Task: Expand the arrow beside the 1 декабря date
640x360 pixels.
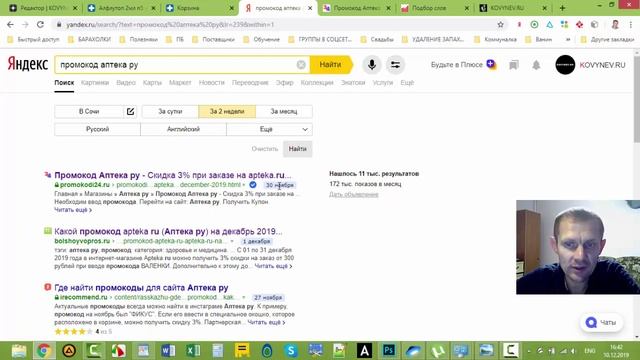Action: 232,241
